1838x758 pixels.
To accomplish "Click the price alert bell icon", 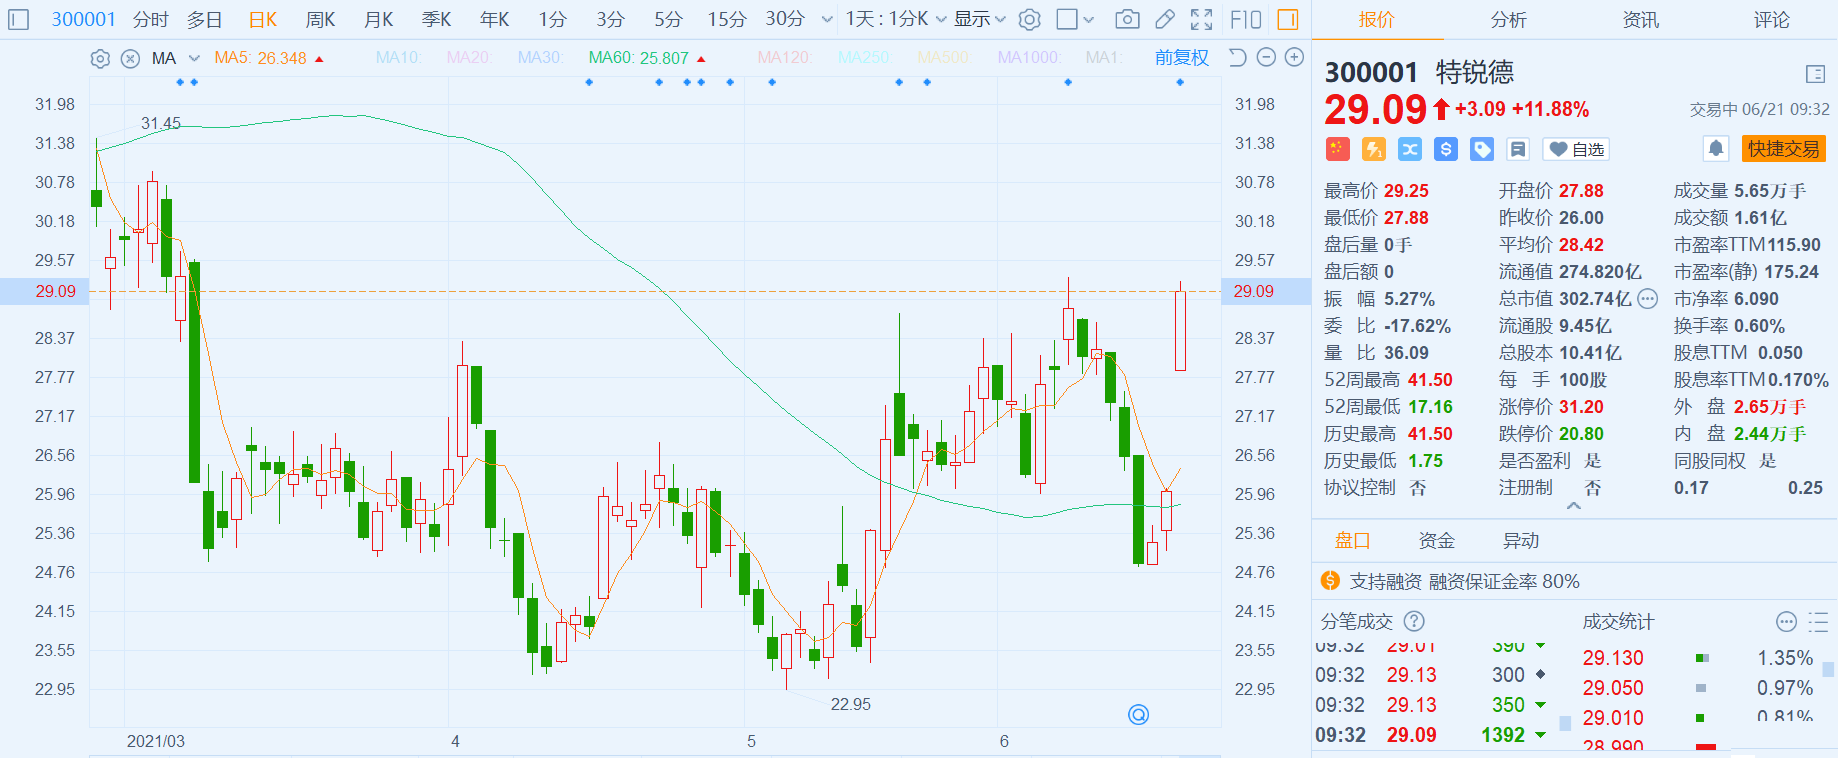I will 1716,149.
